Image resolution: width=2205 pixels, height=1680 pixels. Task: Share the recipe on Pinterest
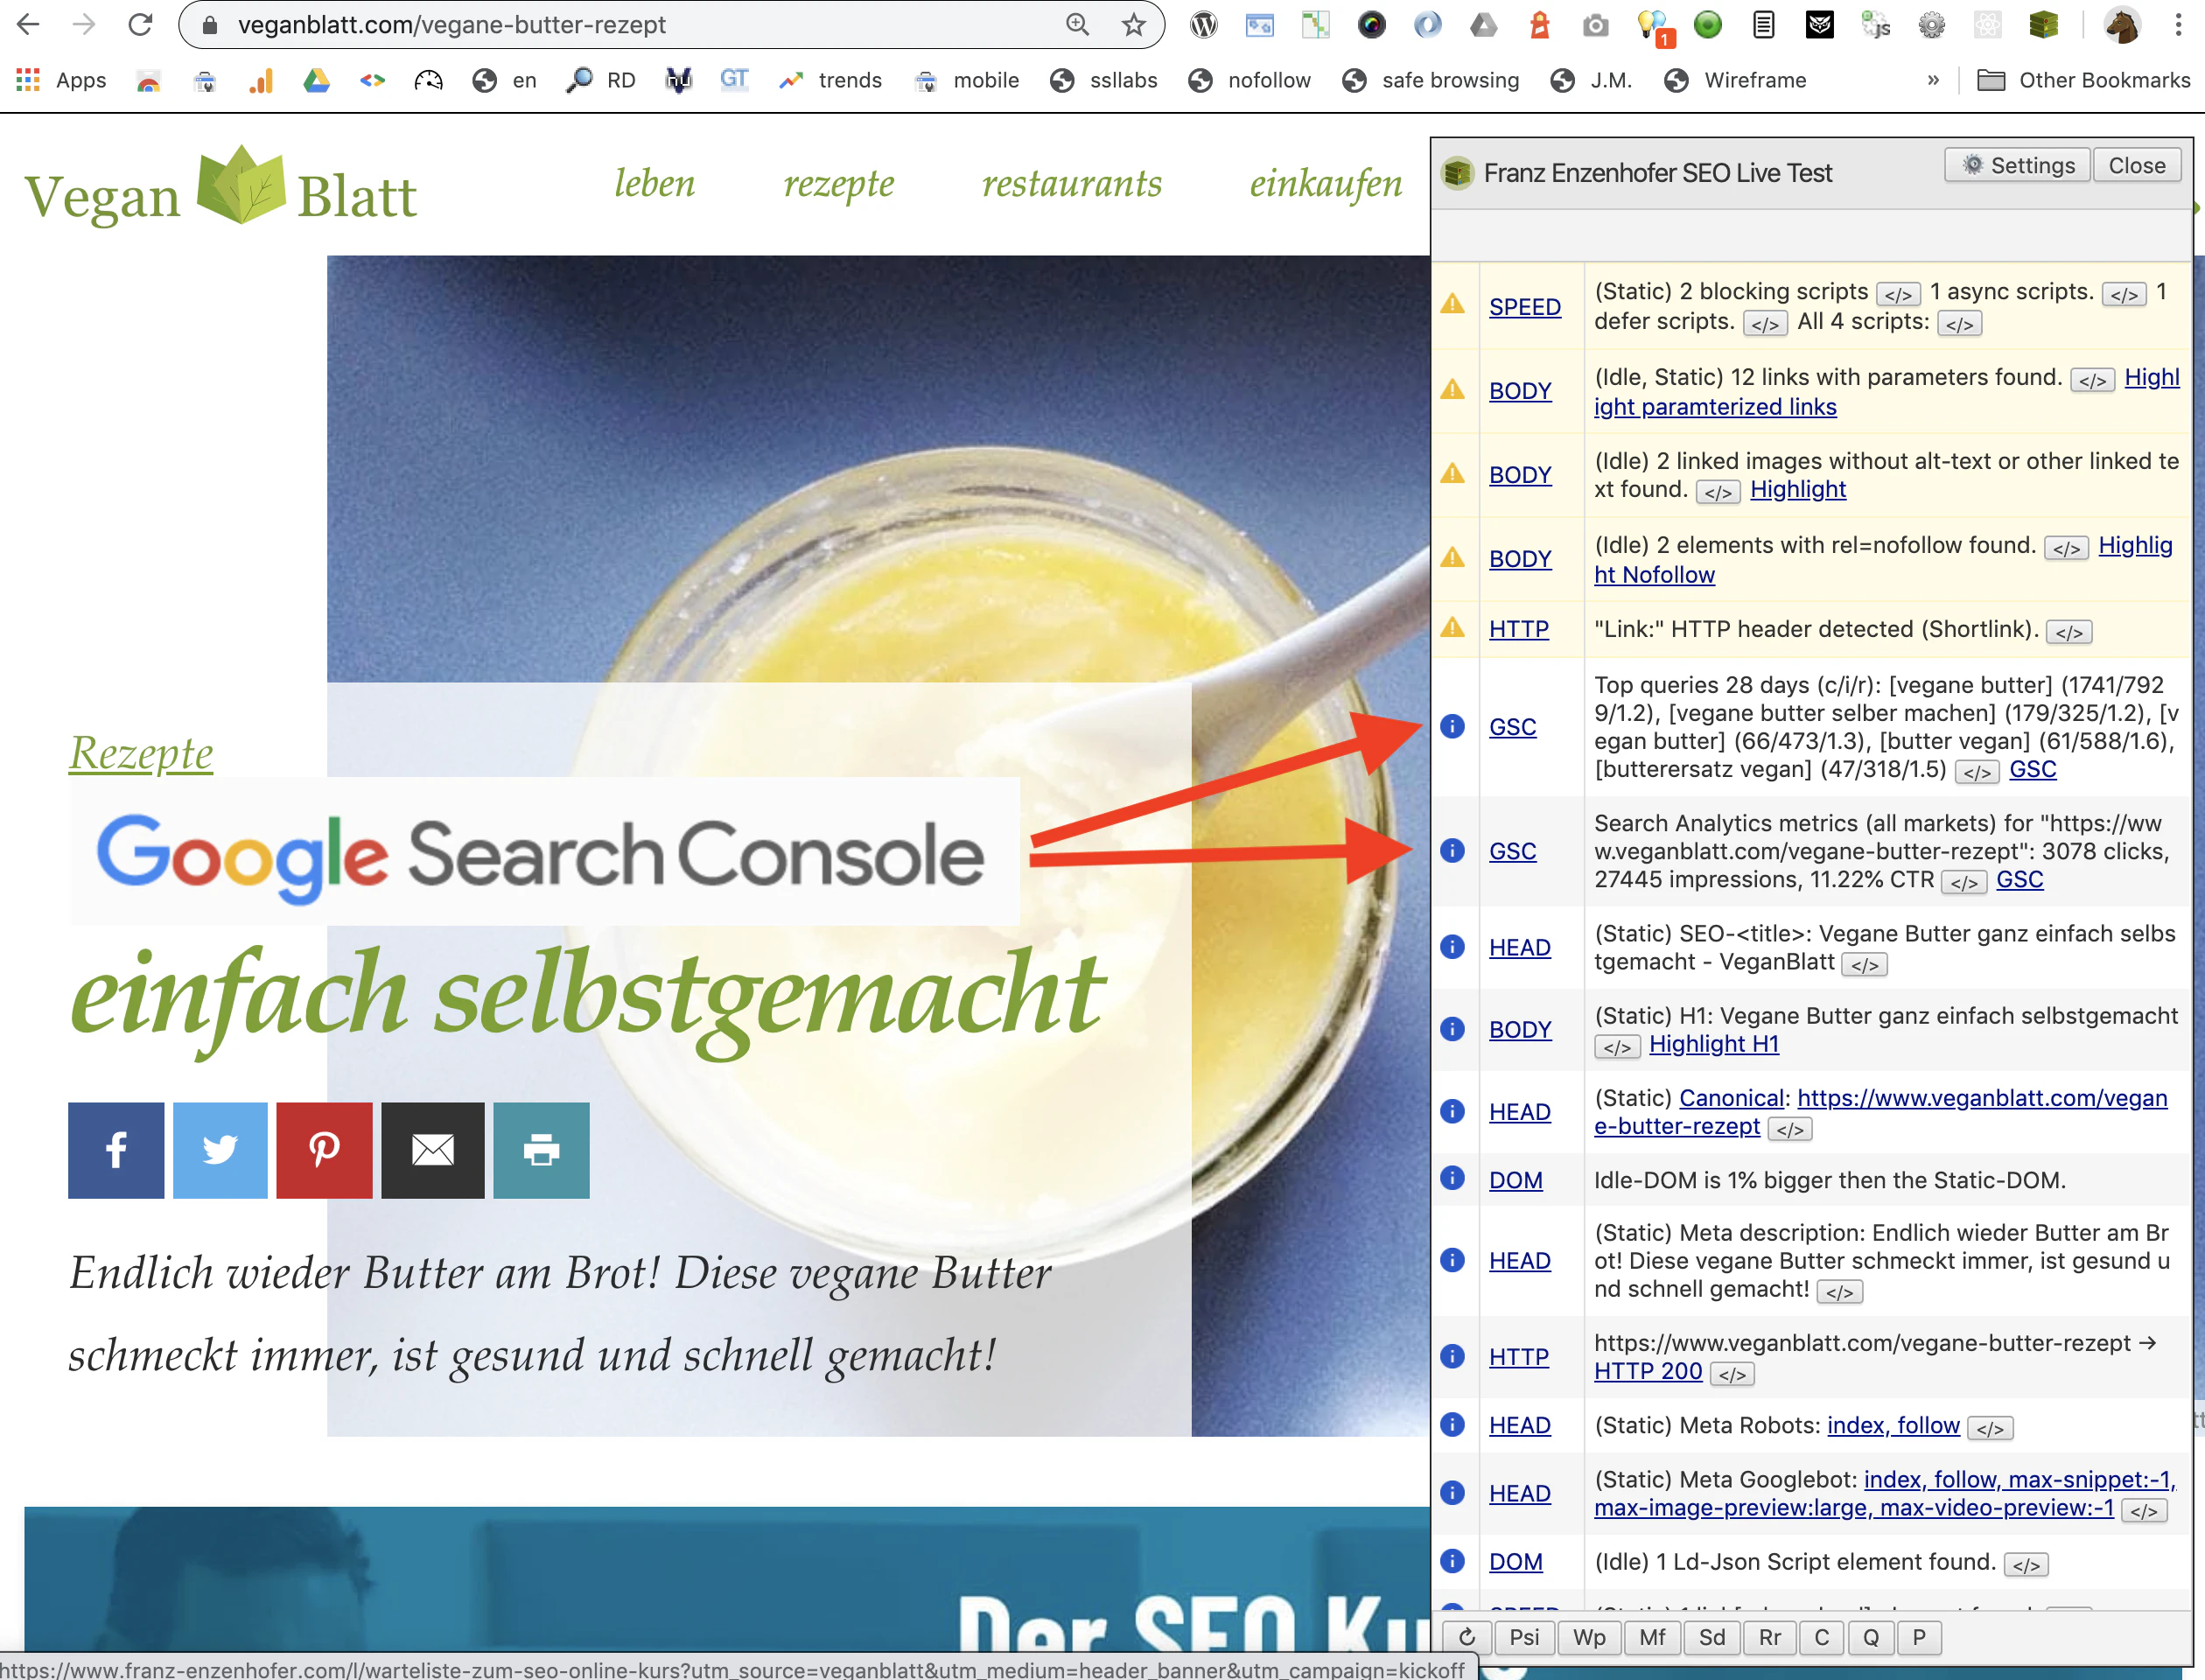[x=324, y=1150]
